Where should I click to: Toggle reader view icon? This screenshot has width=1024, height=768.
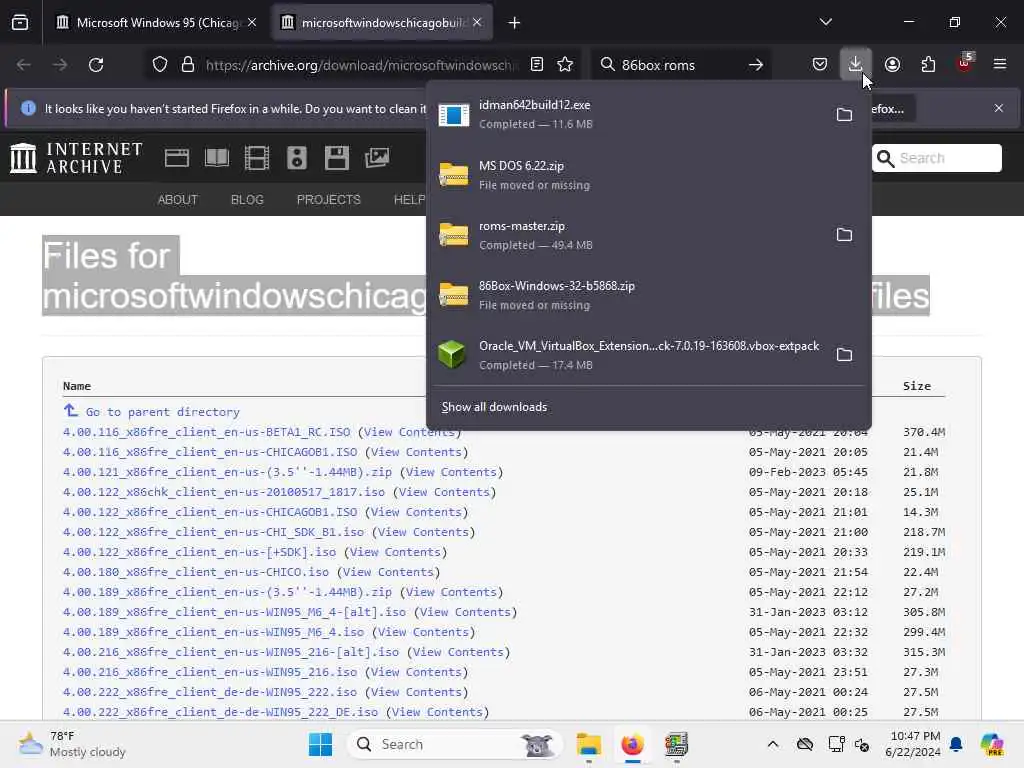click(x=537, y=65)
